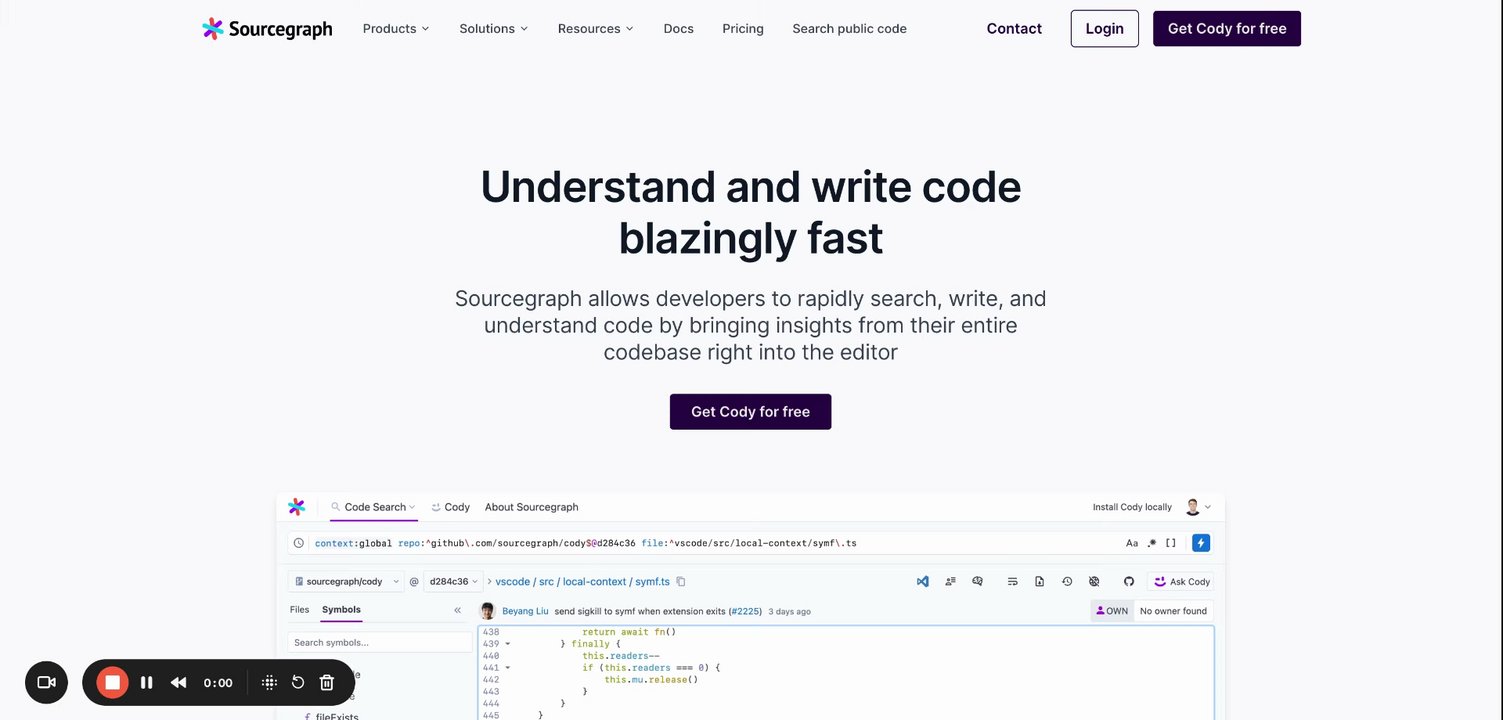This screenshot has width=1503, height=720.
Task: Click the Sourcegraph logo in the header
Action: pos(267,29)
